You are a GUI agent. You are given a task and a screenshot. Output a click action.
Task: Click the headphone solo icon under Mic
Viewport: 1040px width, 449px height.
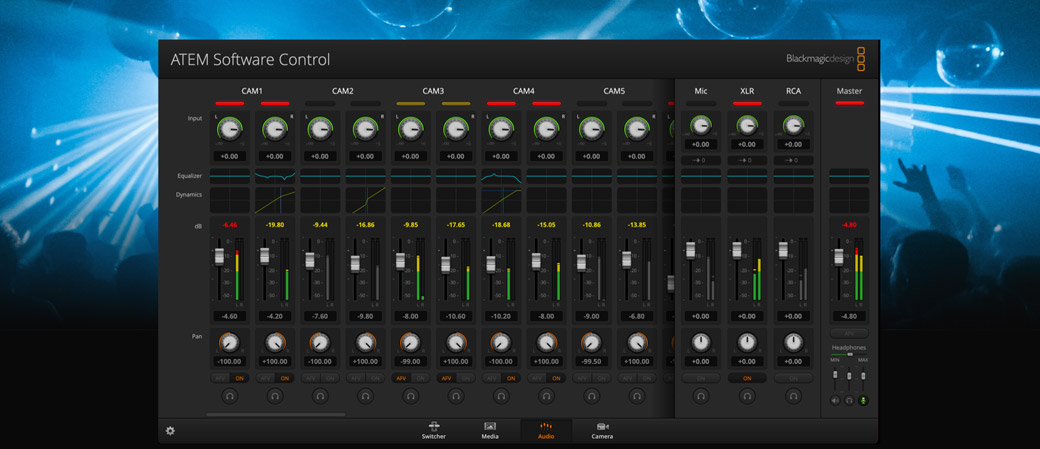tap(701, 396)
